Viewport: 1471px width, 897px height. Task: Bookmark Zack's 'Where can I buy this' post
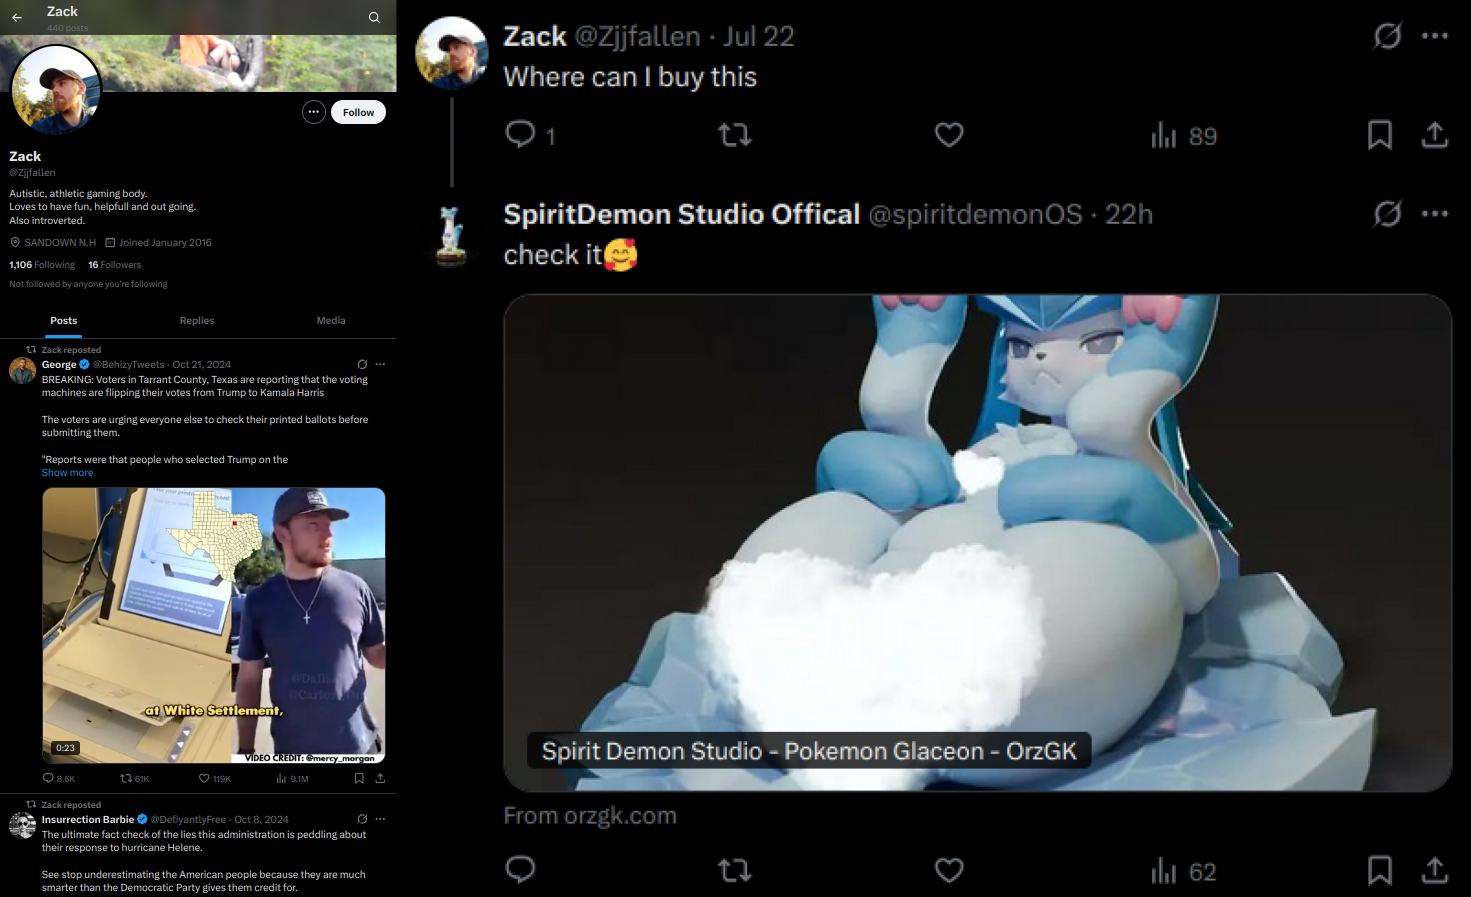[1380, 135]
